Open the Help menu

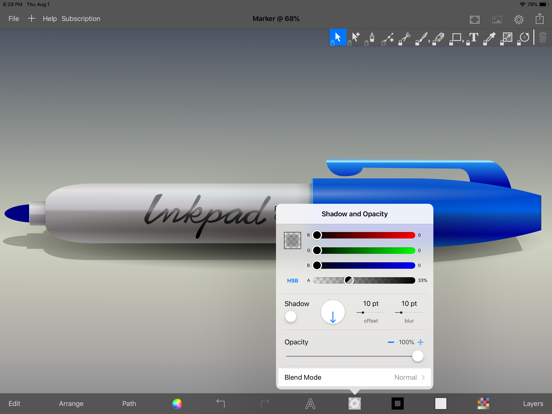click(49, 19)
